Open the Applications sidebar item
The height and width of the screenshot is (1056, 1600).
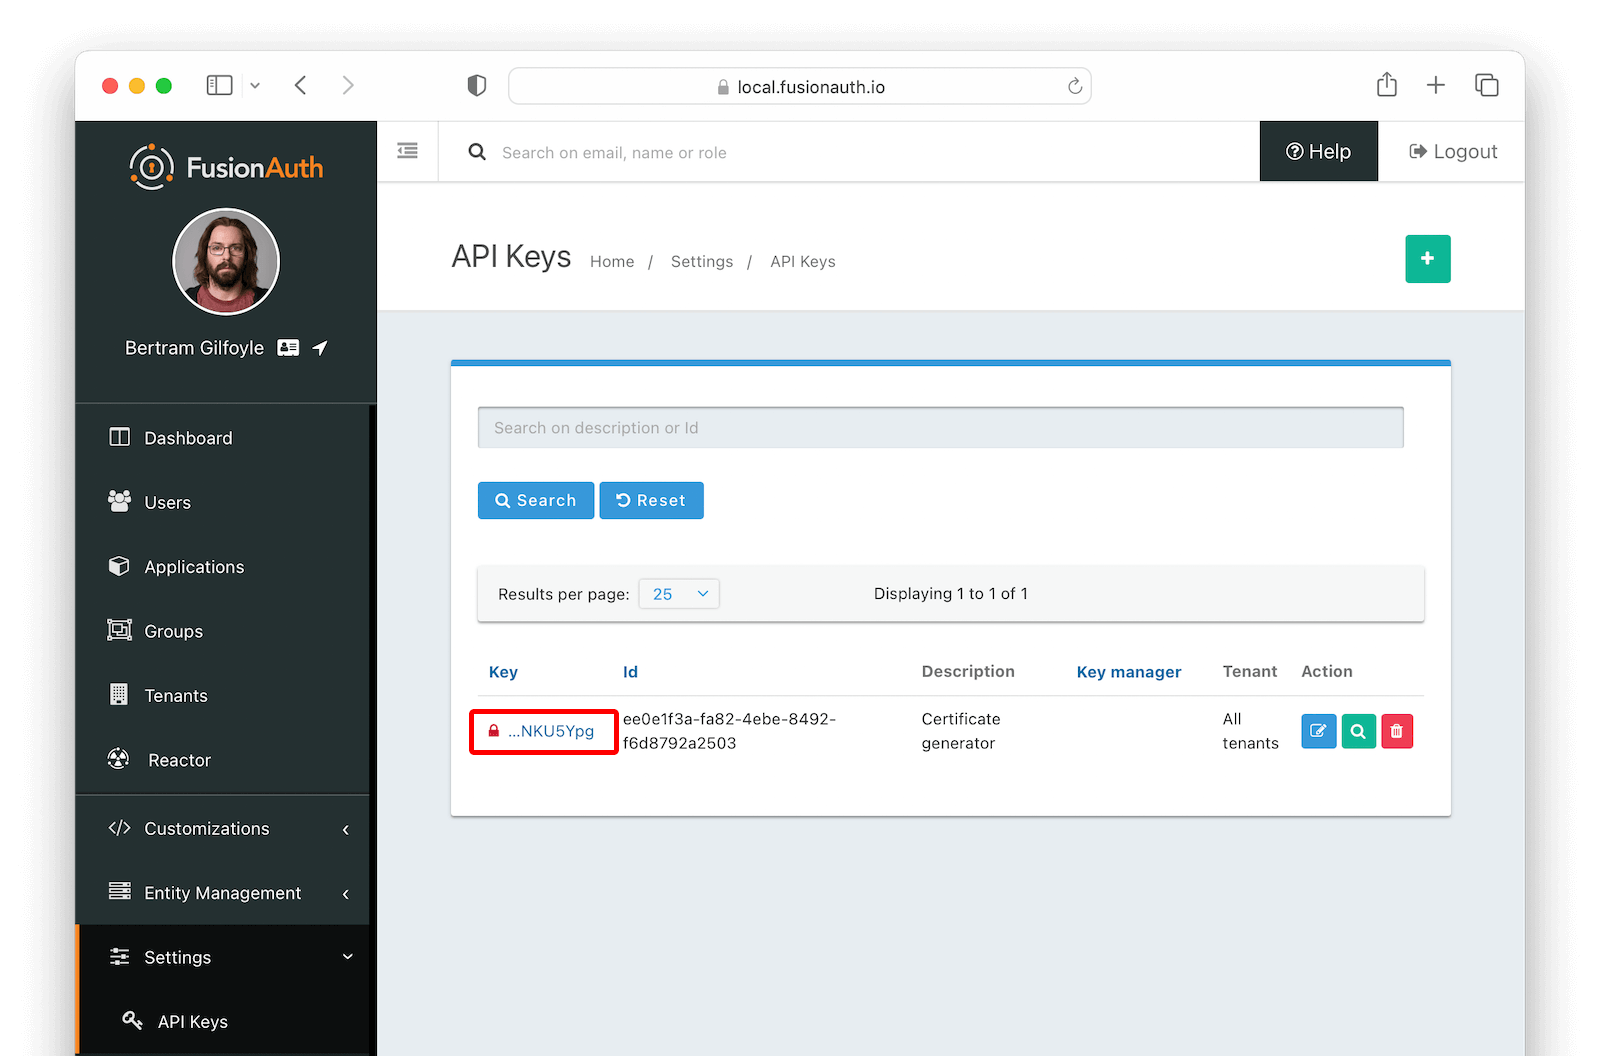[x=194, y=566]
